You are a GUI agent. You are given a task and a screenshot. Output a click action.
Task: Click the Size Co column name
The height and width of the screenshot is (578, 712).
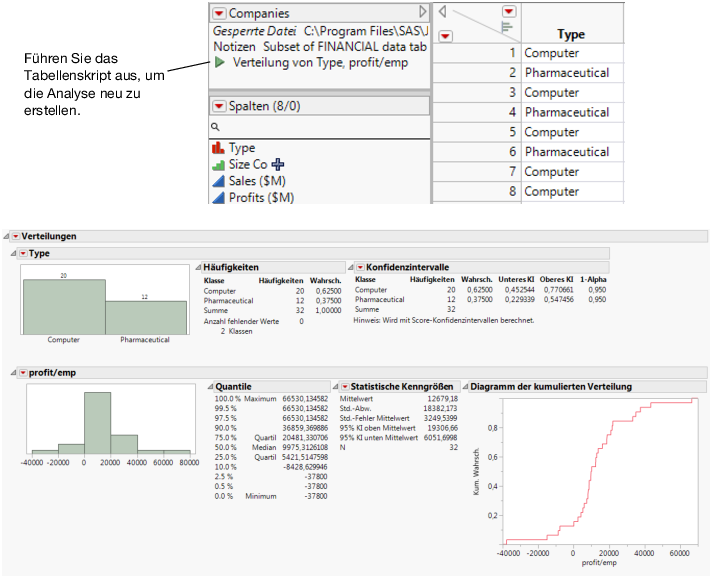click(x=248, y=164)
